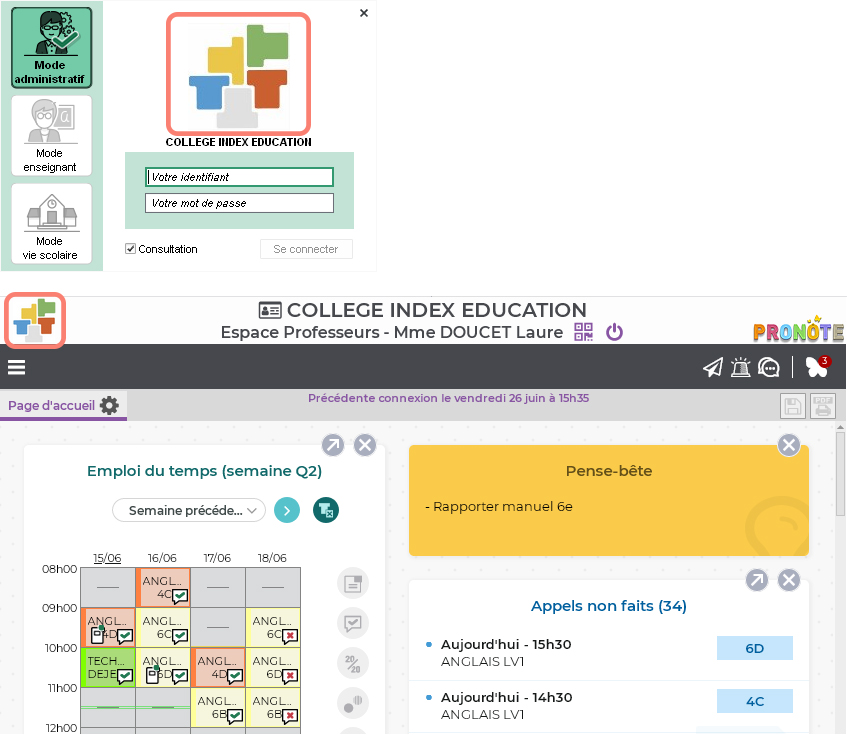Screen dimensions: 847x735
Task: Select the Page d'accueil tab
Action: [x=51, y=406]
